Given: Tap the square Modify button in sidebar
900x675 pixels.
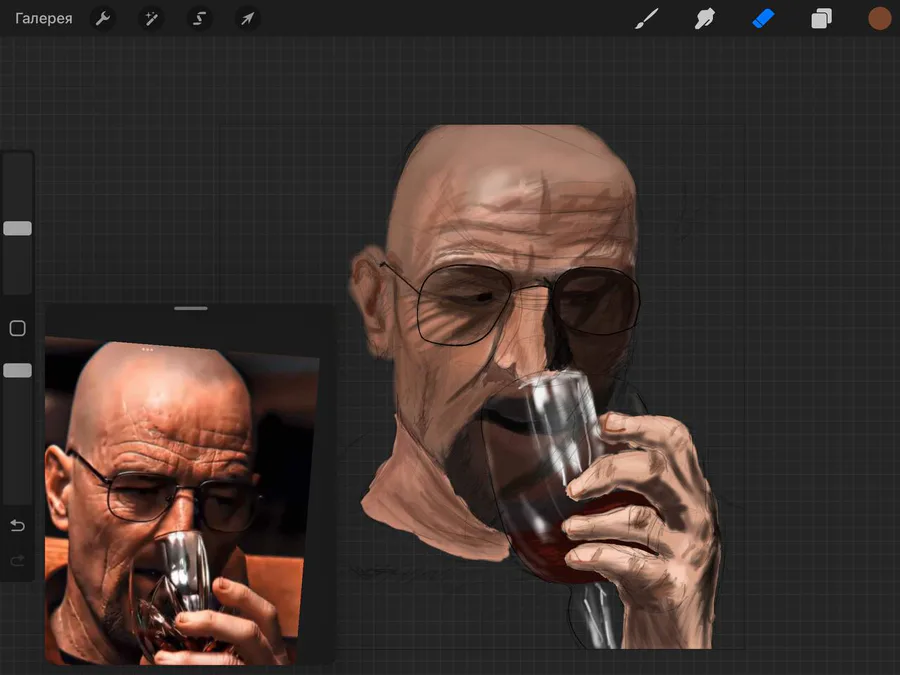Looking at the screenshot, I should [18, 328].
